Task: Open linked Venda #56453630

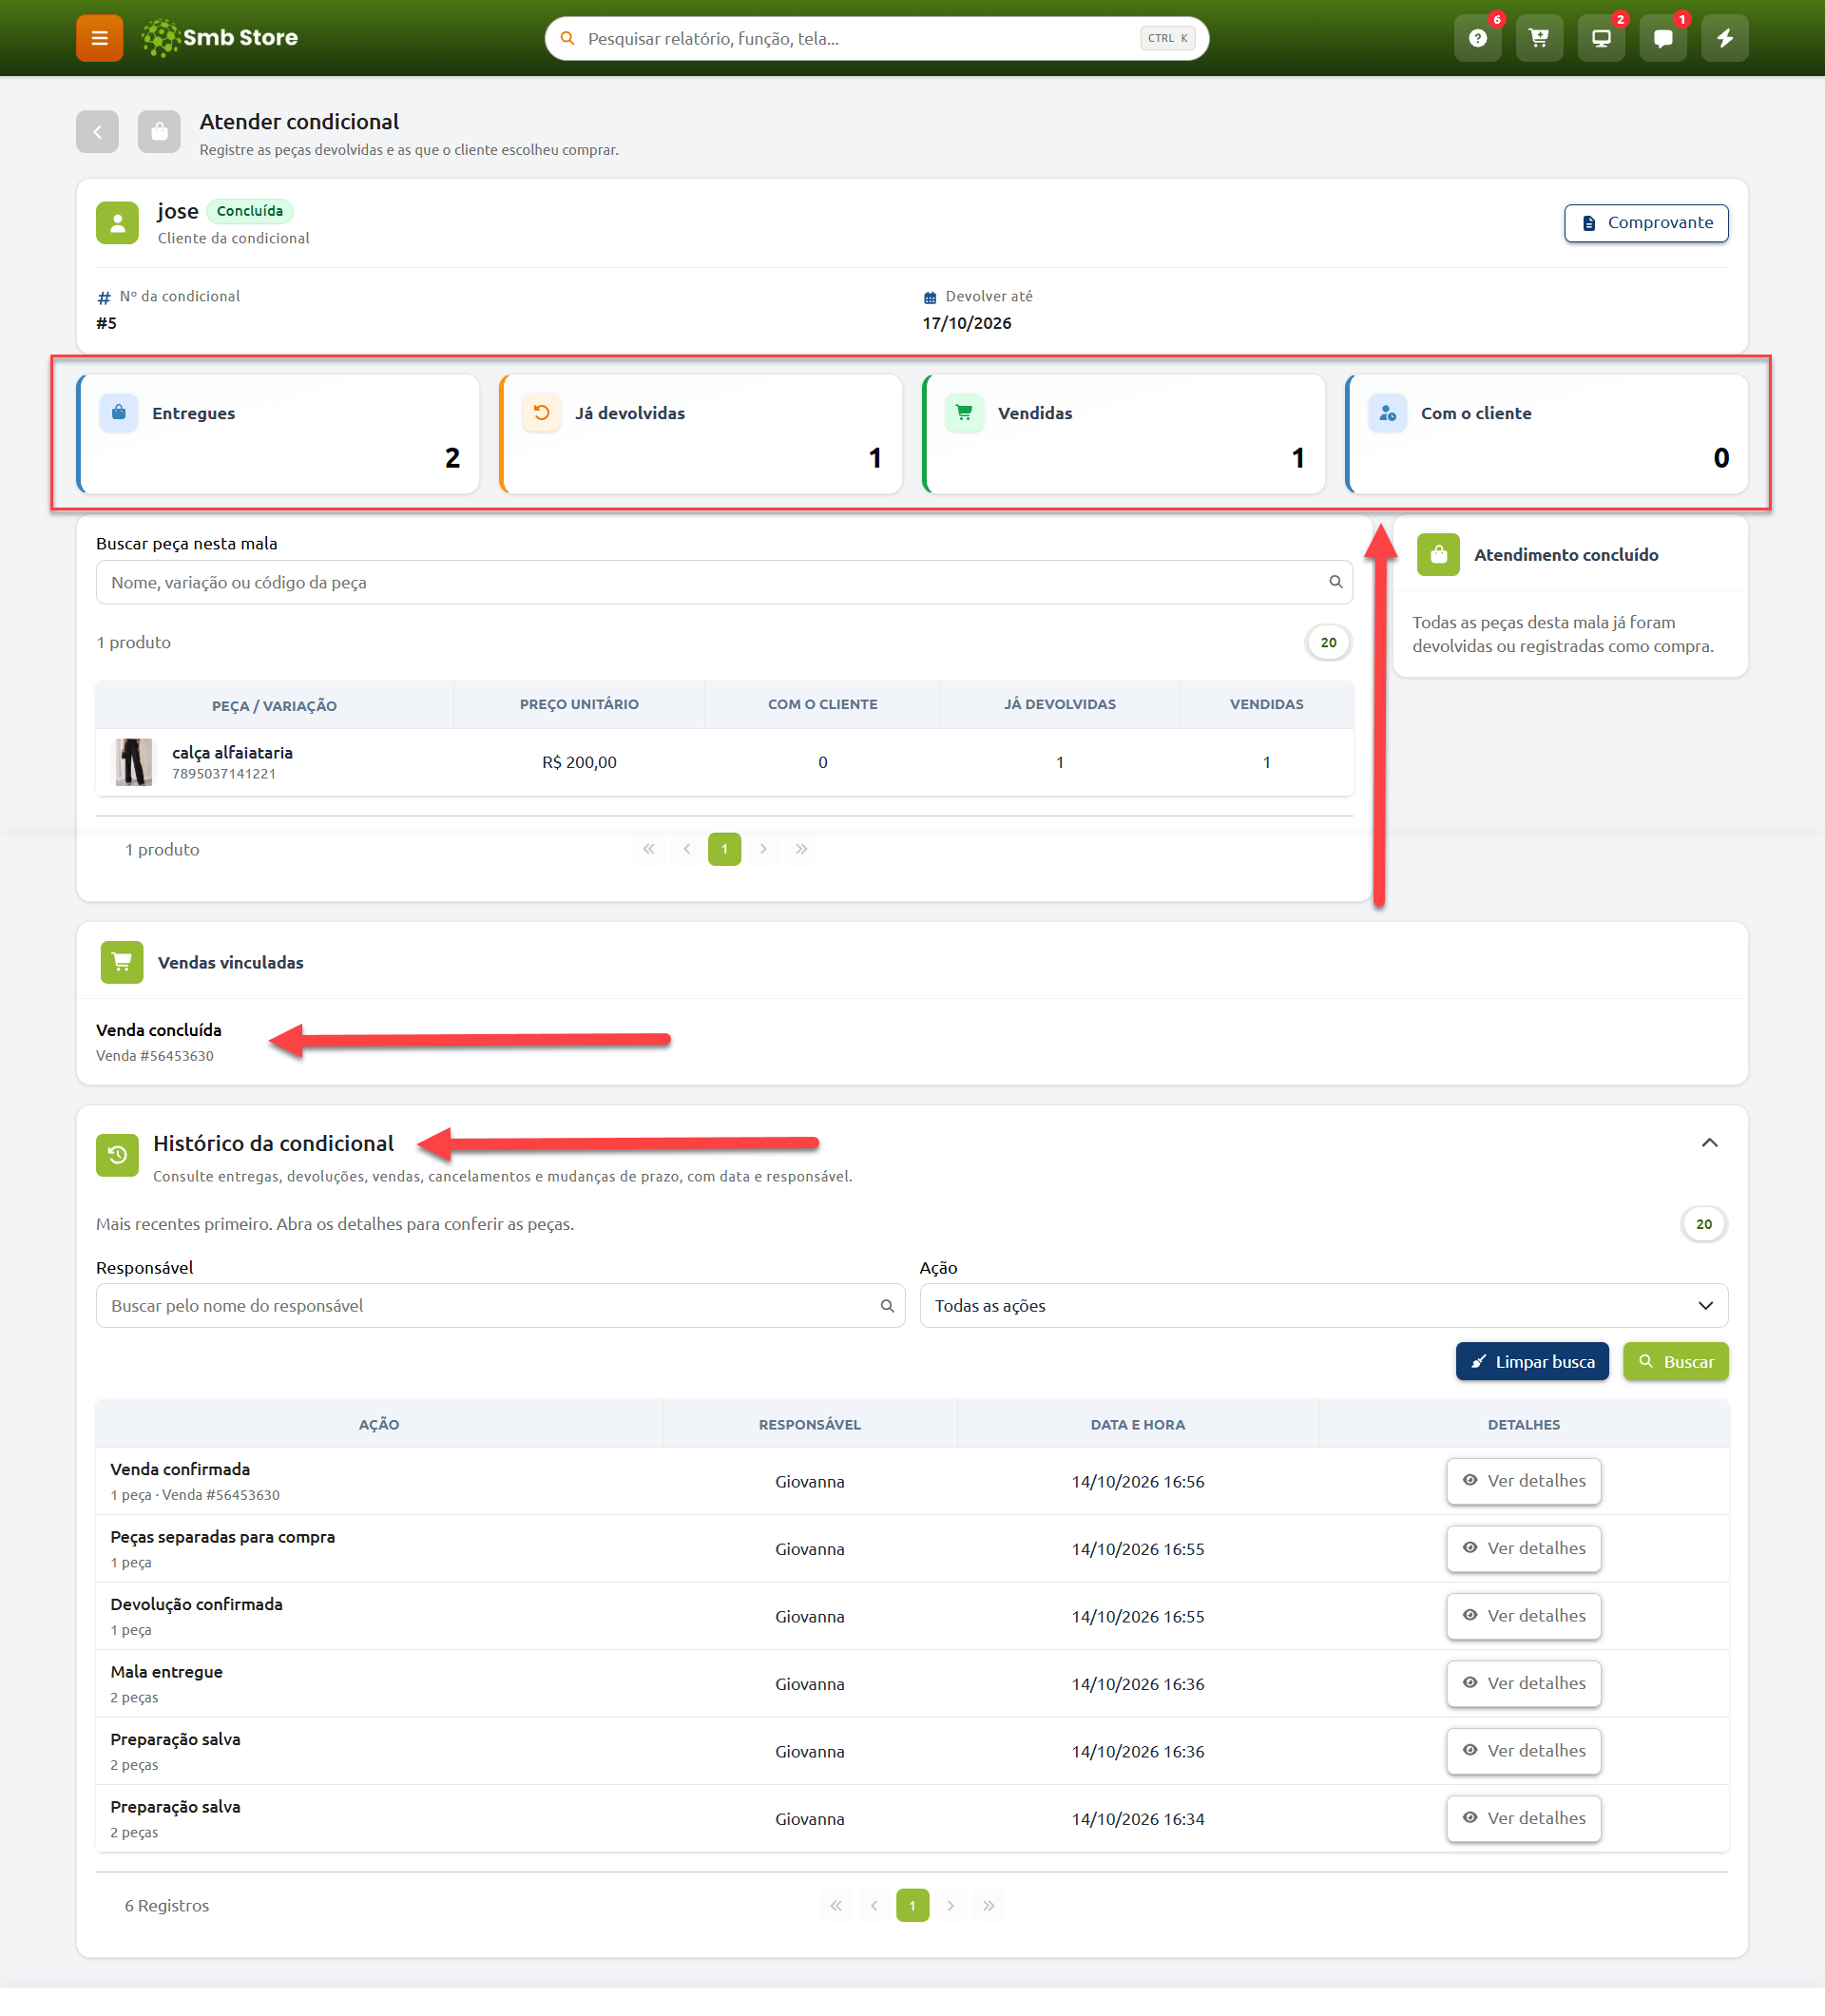Action: click(x=155, y=1056)
